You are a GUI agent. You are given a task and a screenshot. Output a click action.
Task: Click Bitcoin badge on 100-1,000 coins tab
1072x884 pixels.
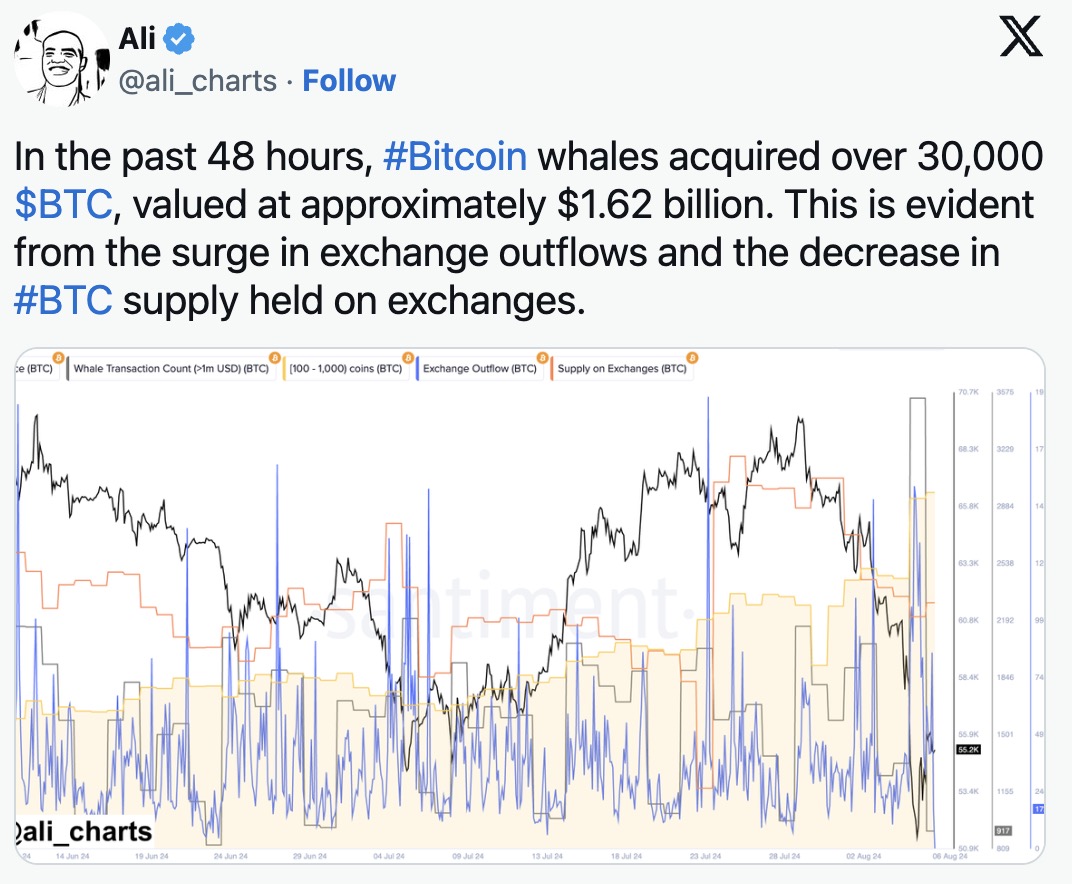[407, 358]
